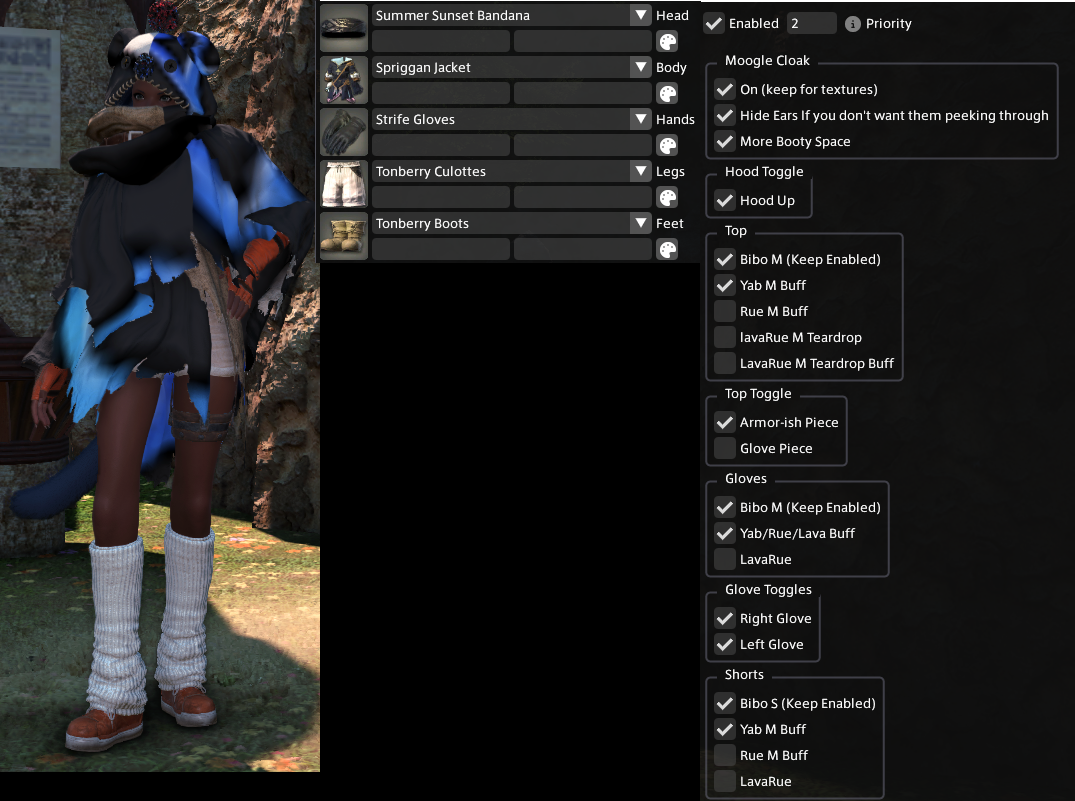Toggle Hide Ears option
The height and width of the screenshot is (801, 1075).
click(x=725, y=115)
